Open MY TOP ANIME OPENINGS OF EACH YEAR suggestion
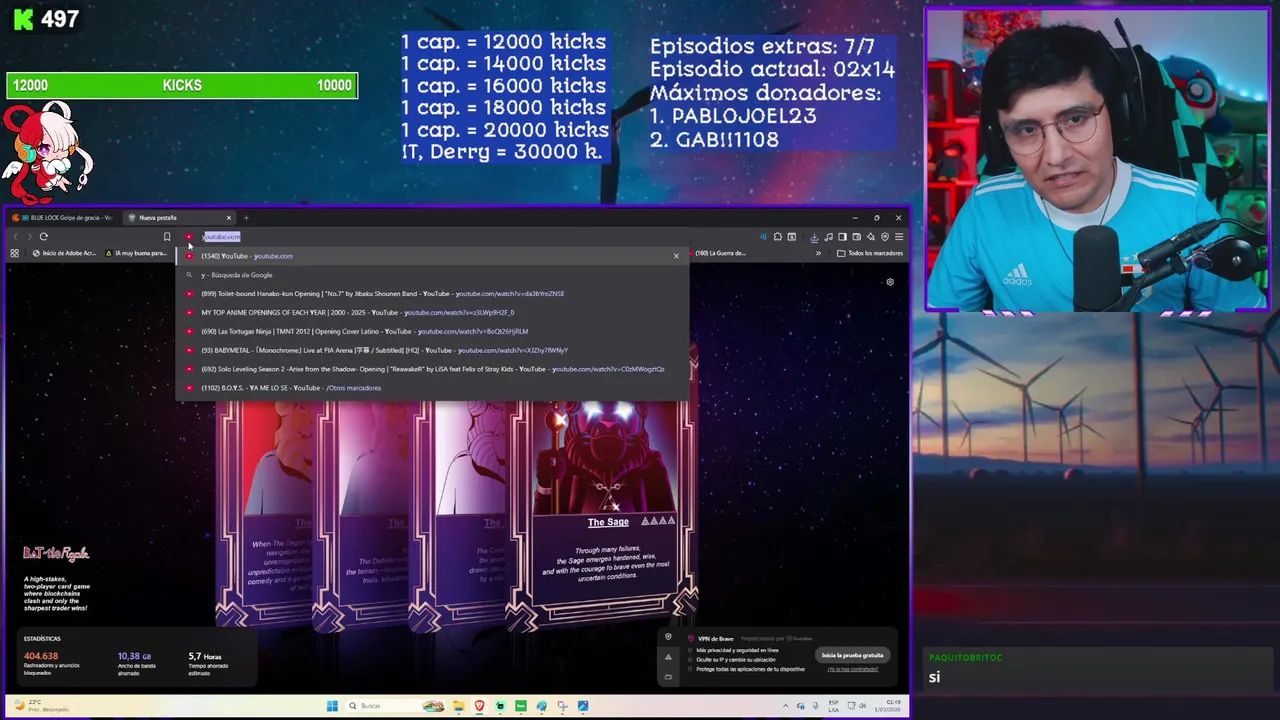Screen dimensions: 1280x720 432,312
